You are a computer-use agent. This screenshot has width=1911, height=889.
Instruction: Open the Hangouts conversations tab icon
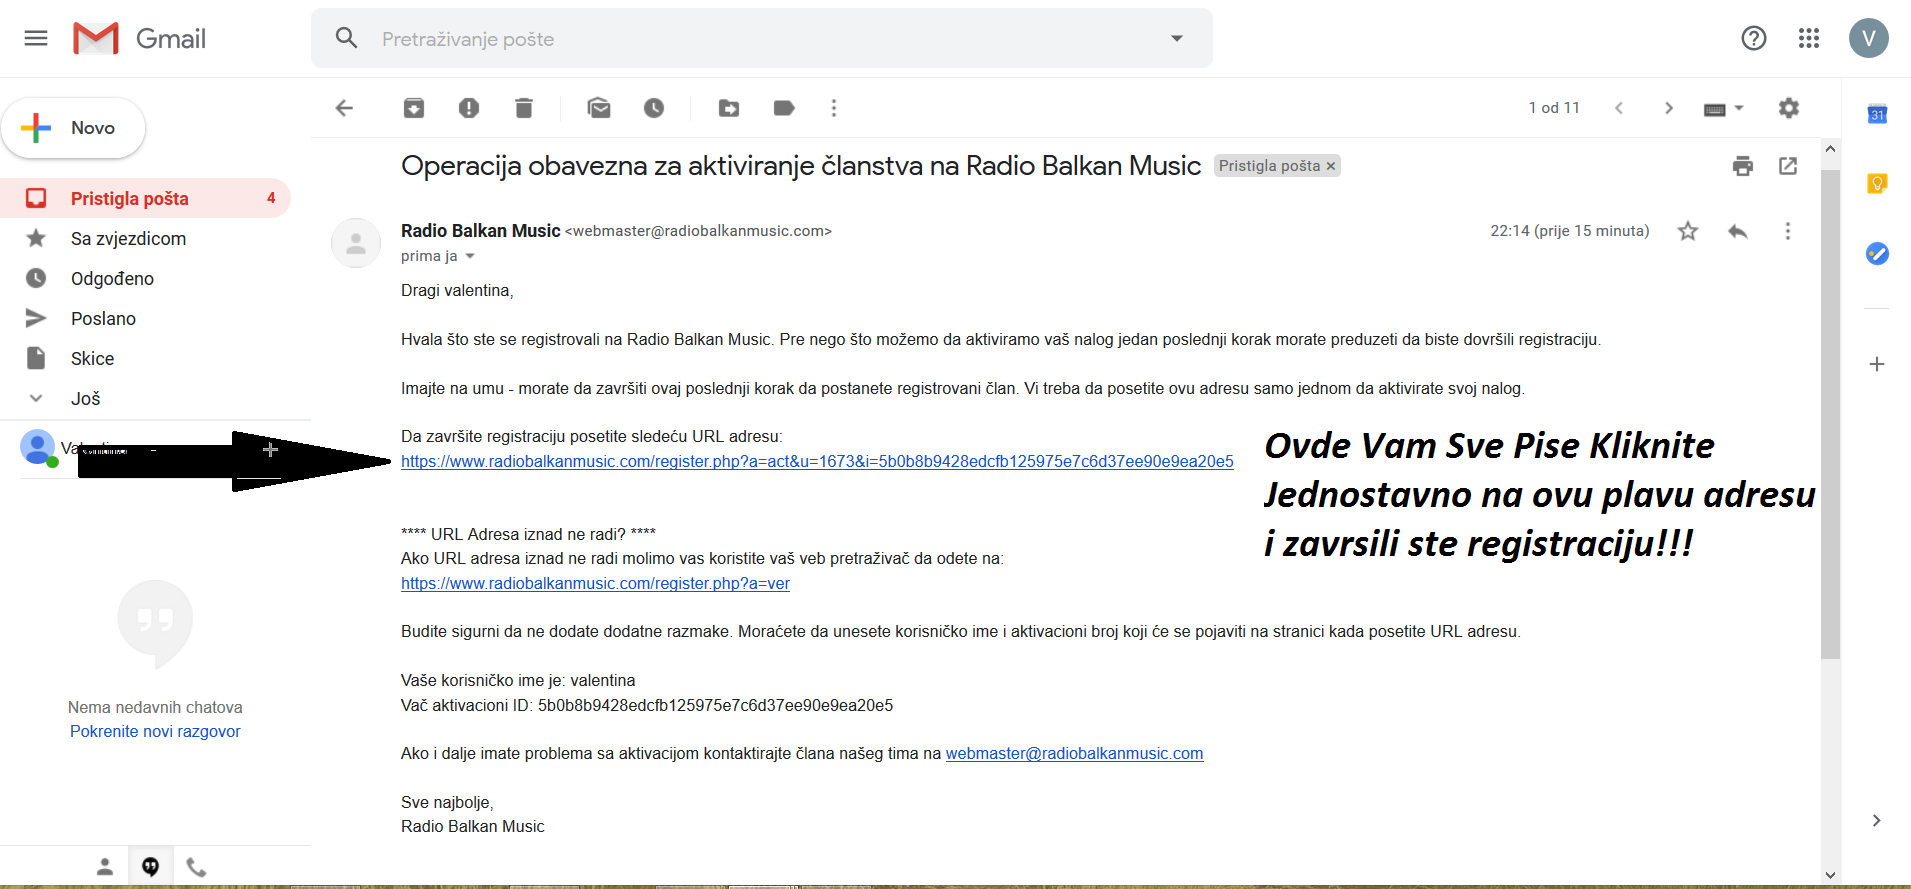pos(150,867)
